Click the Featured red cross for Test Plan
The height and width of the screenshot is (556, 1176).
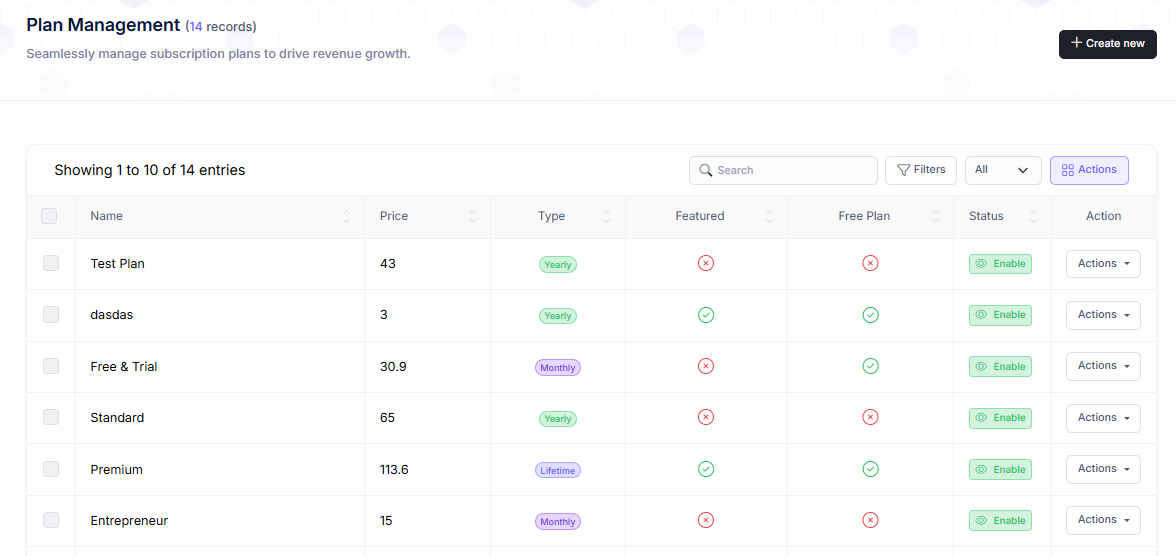coord(705,263)
